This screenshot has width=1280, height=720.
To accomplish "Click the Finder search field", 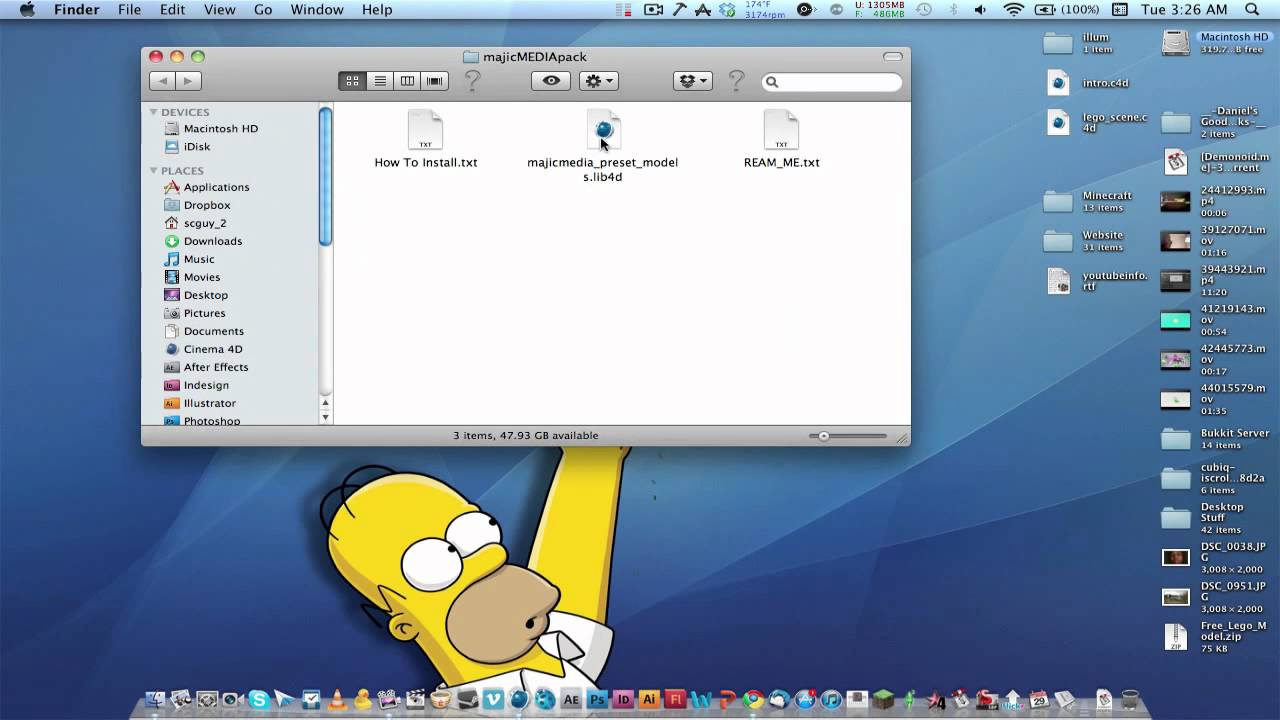I will [832, 82].
